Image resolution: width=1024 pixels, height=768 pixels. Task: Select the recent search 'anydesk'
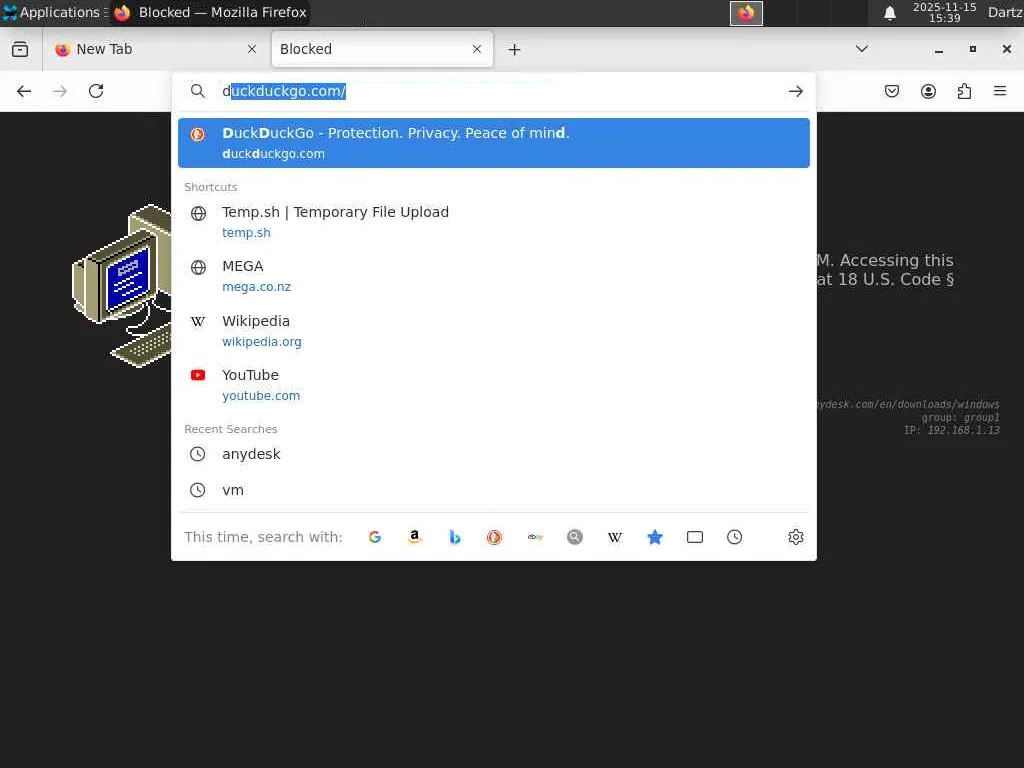494,454
